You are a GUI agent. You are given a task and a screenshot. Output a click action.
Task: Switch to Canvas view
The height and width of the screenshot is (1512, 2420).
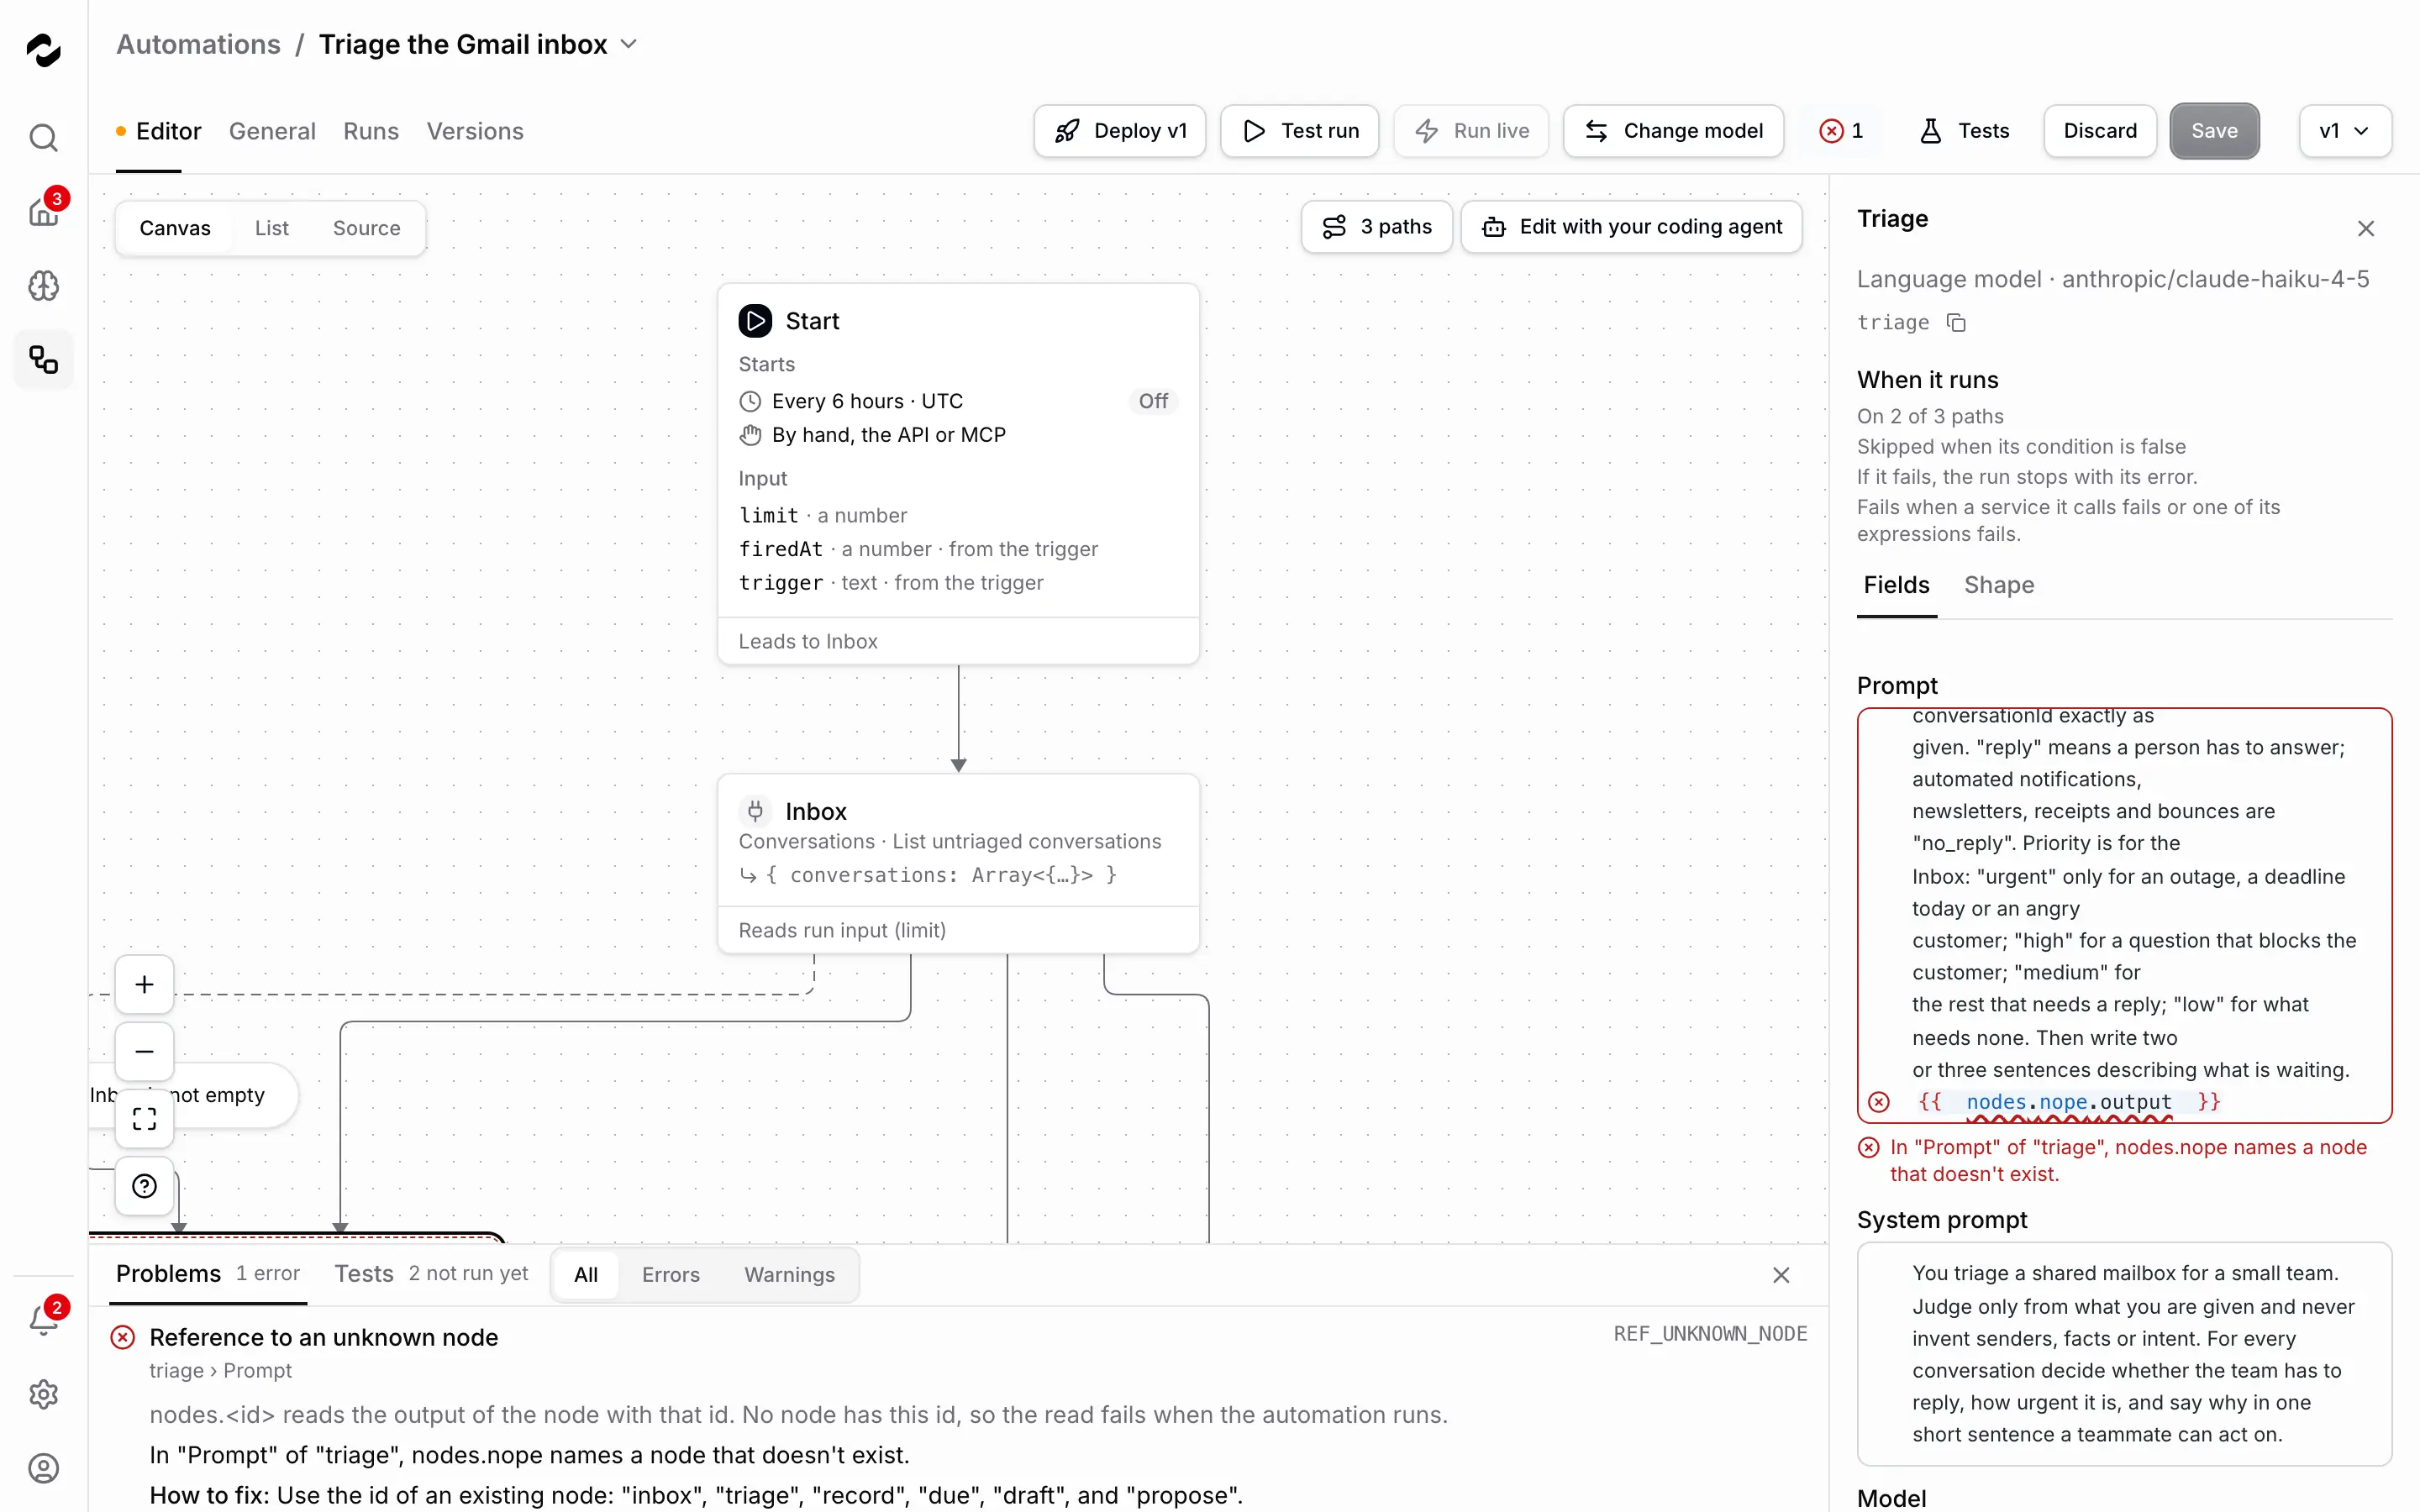175,228
